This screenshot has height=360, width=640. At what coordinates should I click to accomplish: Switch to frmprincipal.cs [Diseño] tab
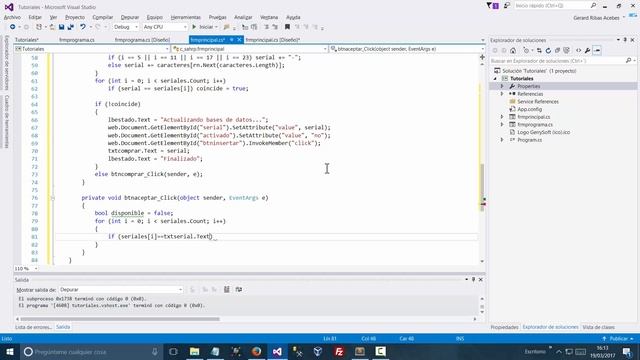coord(273,40)
